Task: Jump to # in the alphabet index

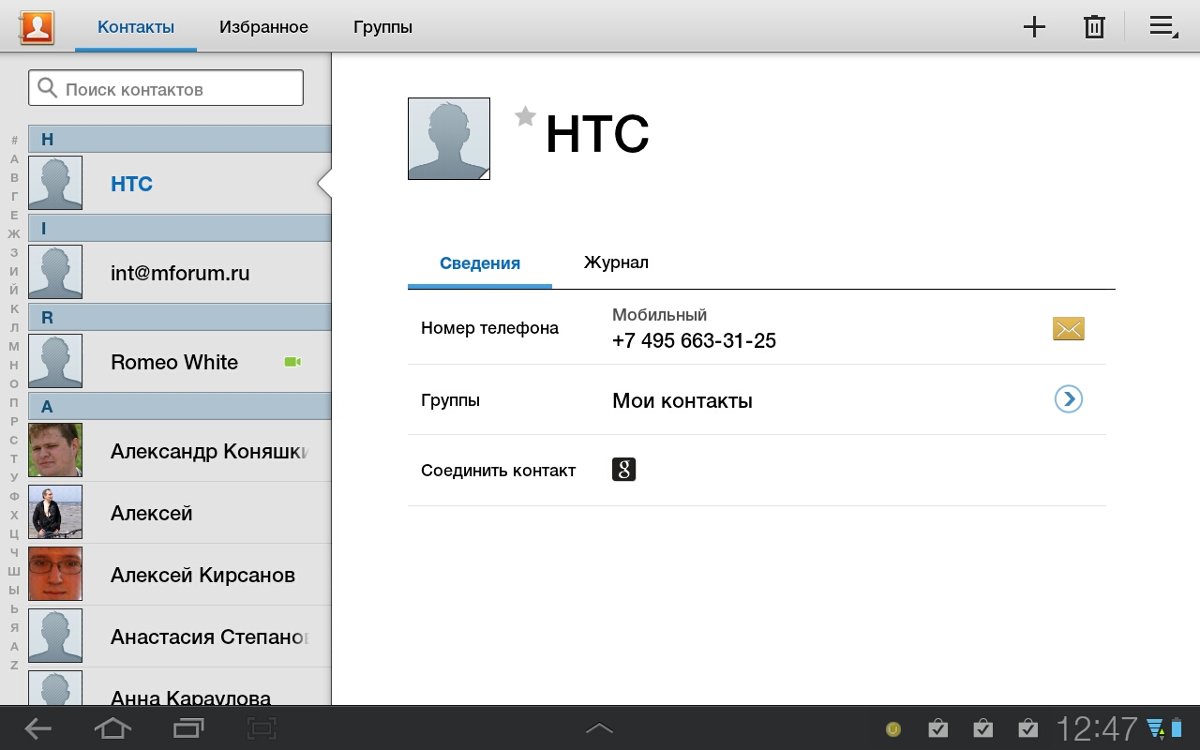Action: [x=14, y=140]
